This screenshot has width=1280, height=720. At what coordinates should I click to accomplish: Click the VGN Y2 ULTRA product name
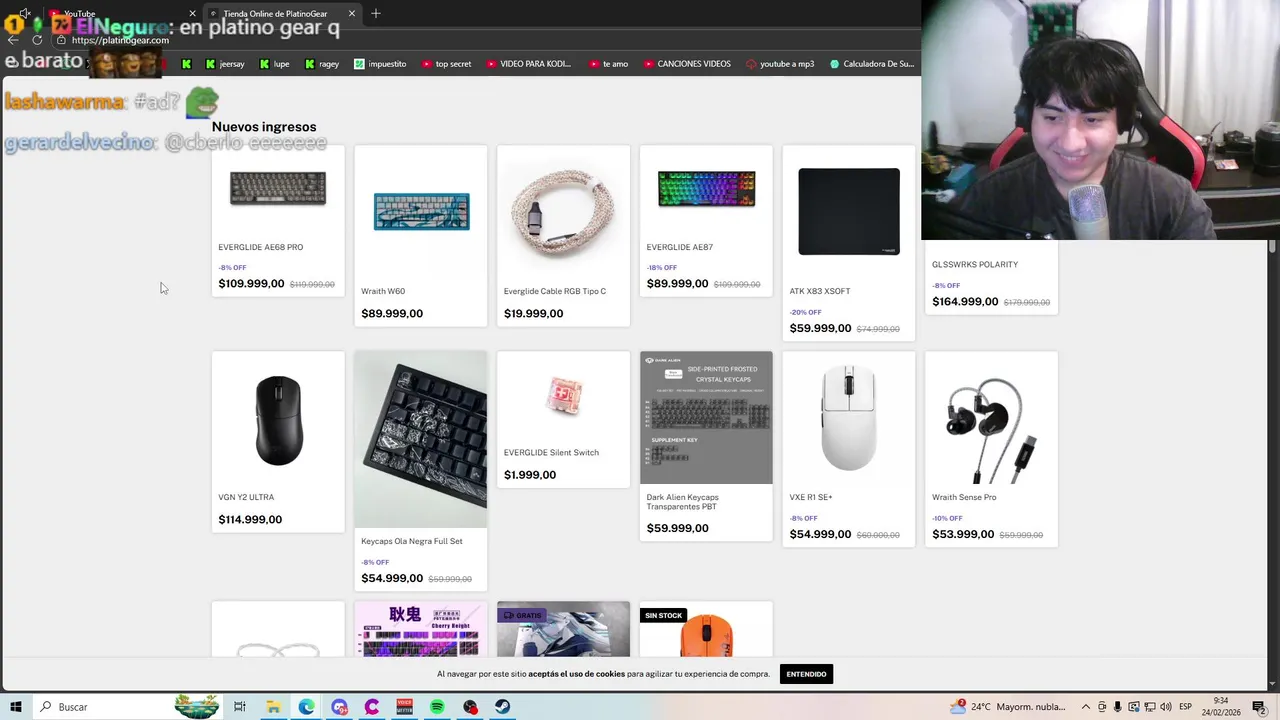tap(246, 497)
